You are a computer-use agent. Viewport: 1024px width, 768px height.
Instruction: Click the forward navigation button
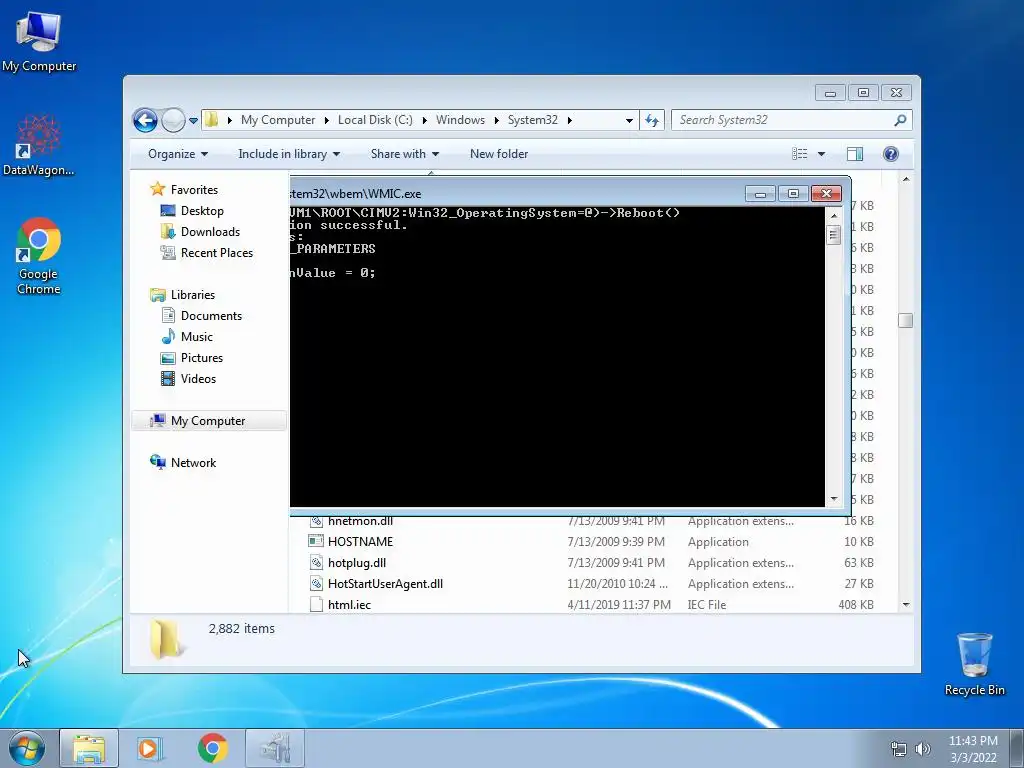click(x=173, y=120)
